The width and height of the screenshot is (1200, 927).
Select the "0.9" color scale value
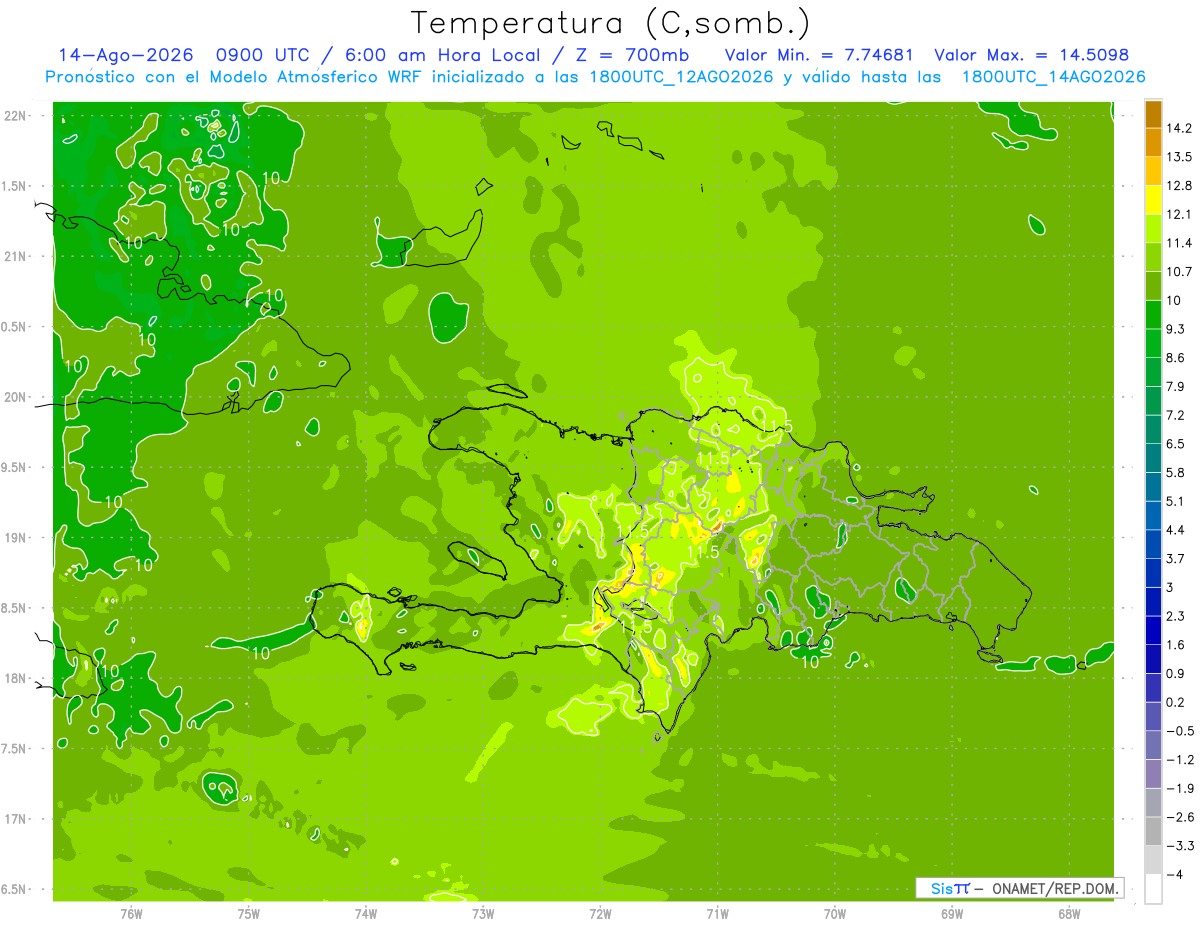click(x=1176, y=674)
